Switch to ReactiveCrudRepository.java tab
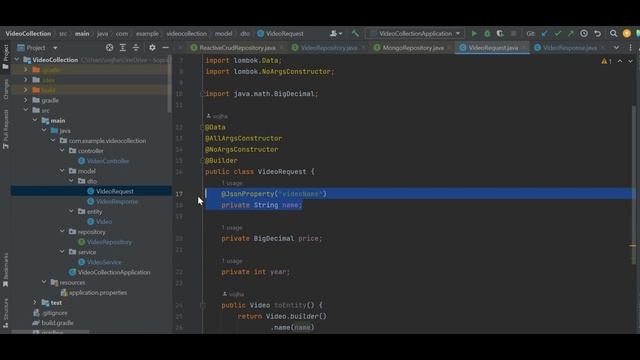This screenshot has height=360, width=640. click(x=237, y=48)
